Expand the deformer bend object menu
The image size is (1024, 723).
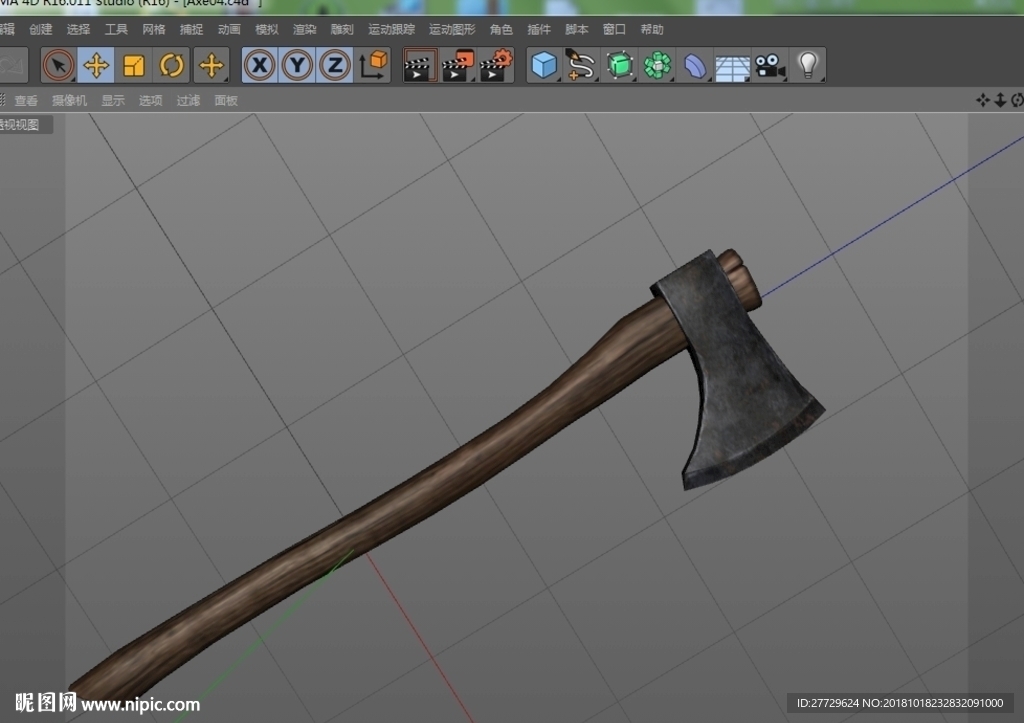(x=695, y=65)
